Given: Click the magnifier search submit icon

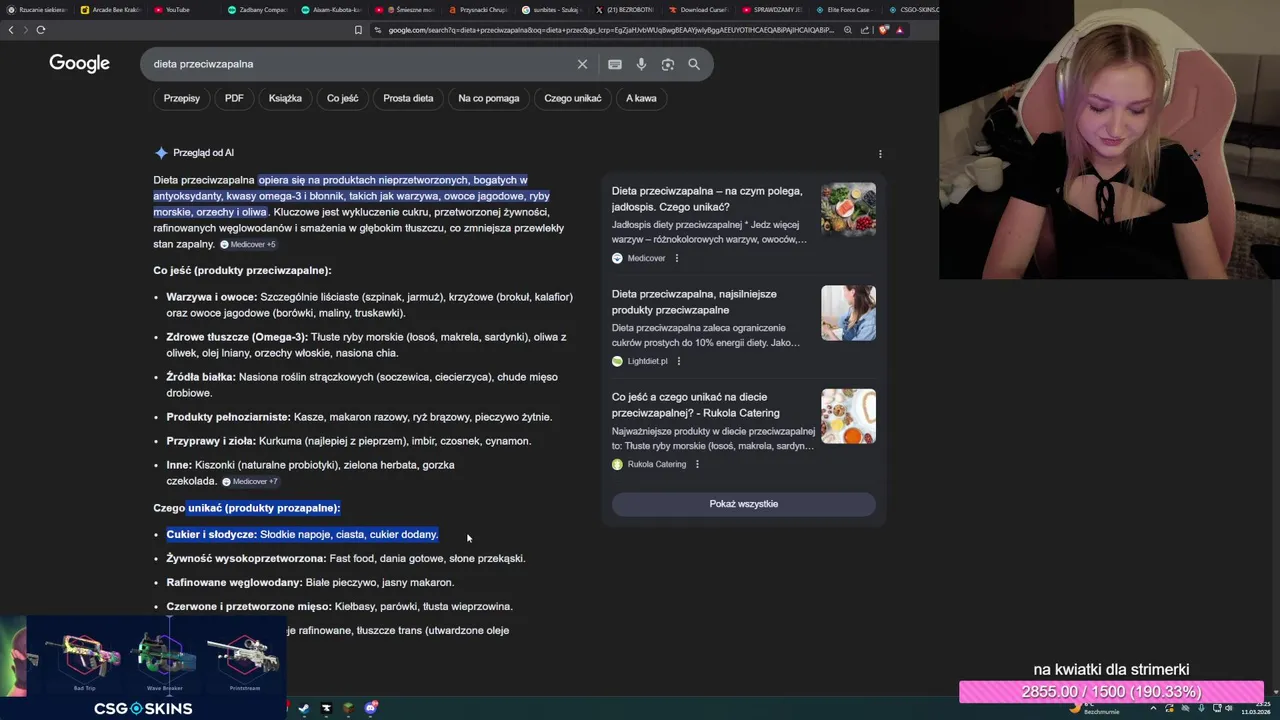Looking at the screenshot, I should click(694, 64).
